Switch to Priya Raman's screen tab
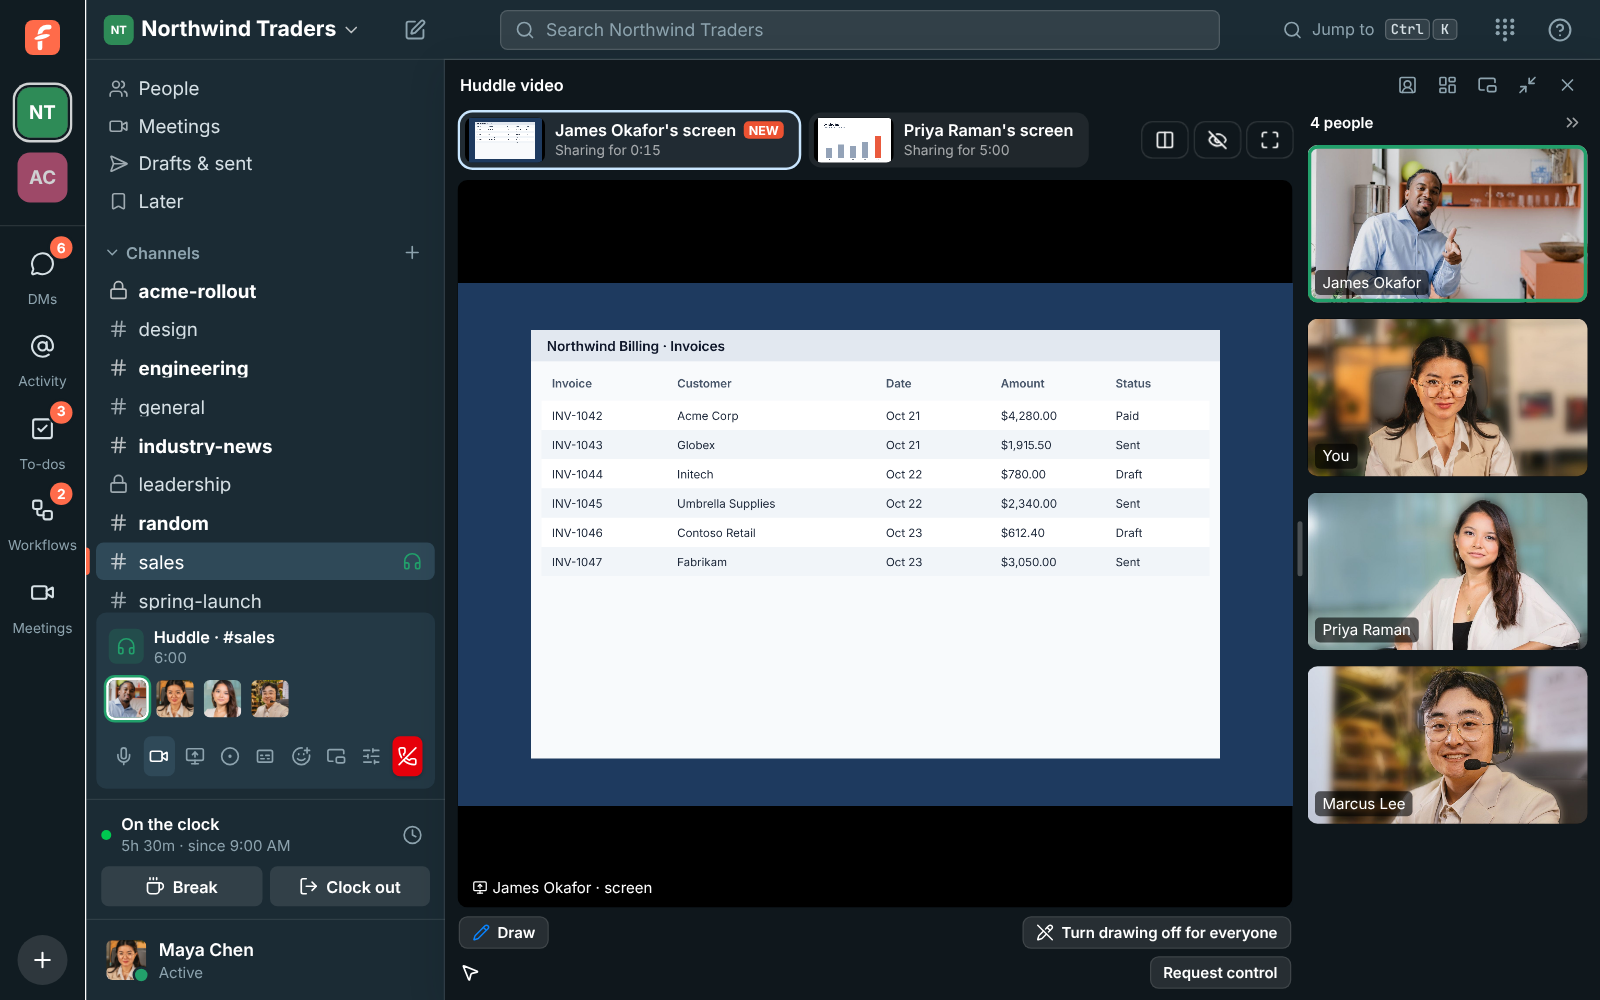 pyautogui.click(x=950, y=140)
